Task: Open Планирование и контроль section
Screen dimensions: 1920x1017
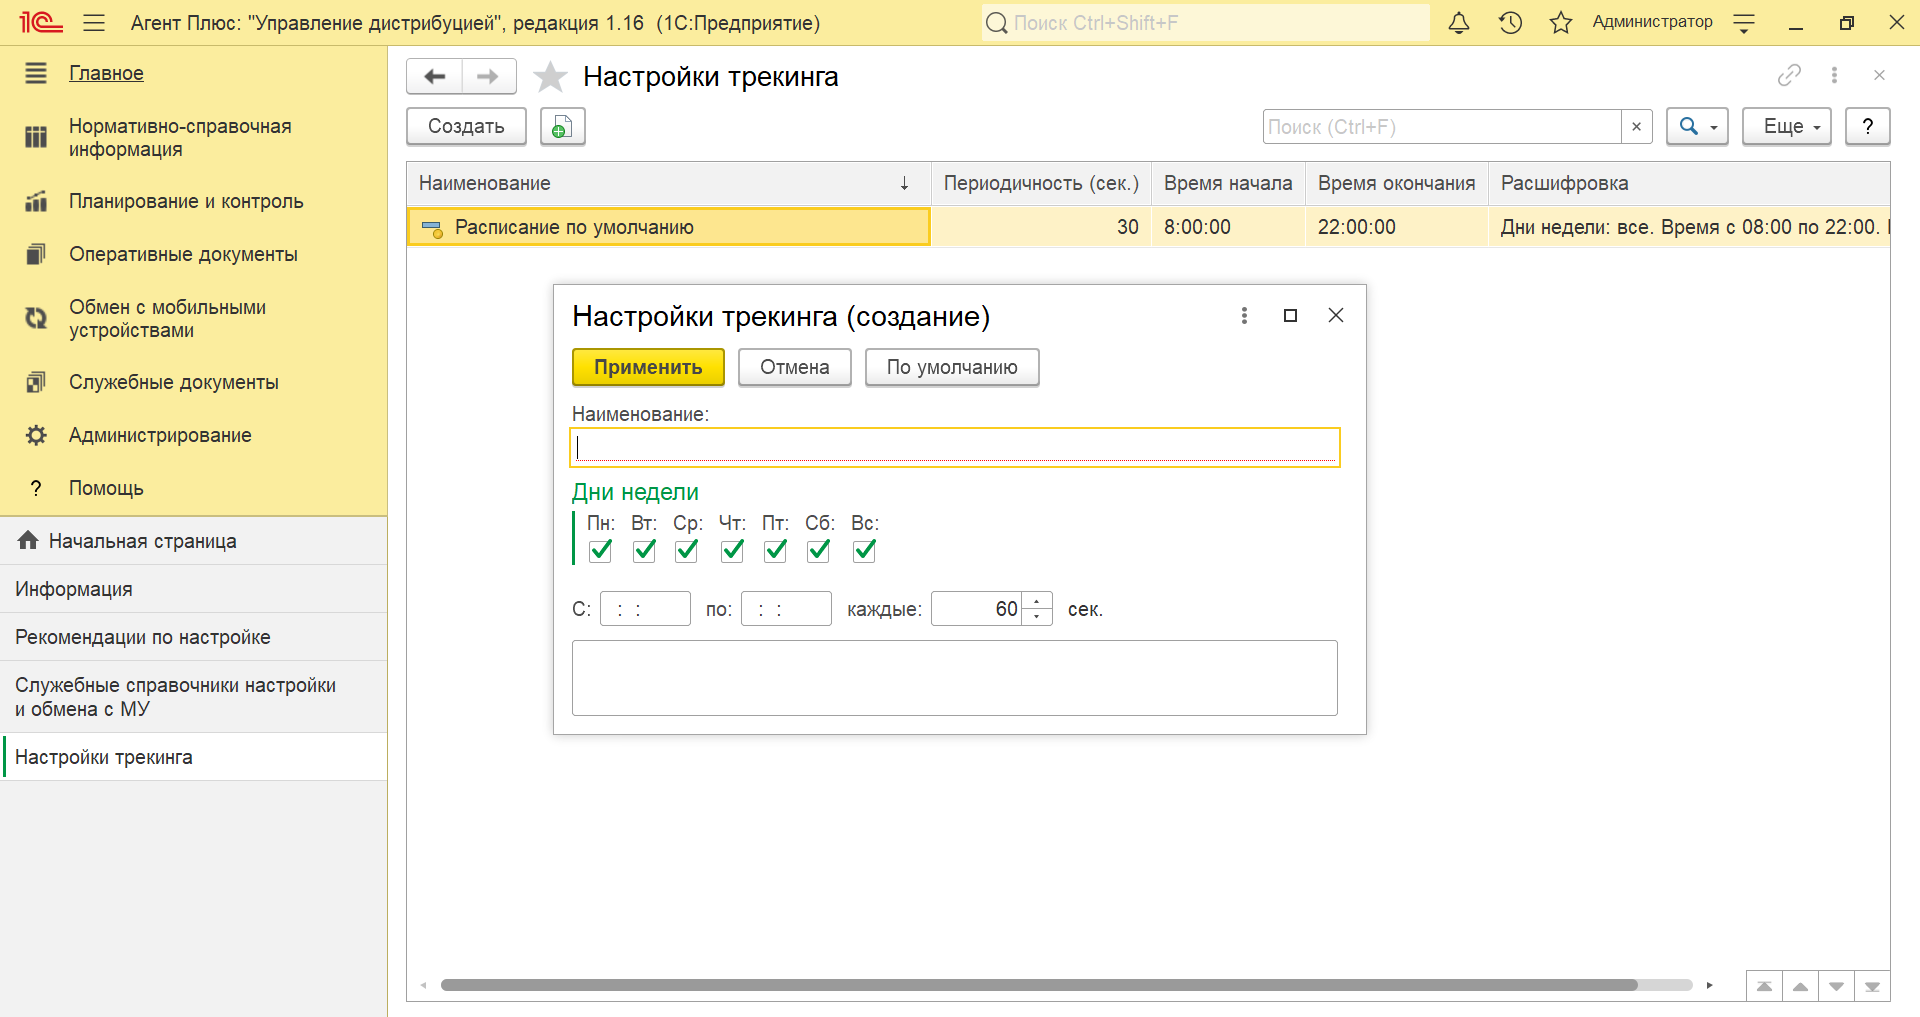Action: [x=186, y=201]
